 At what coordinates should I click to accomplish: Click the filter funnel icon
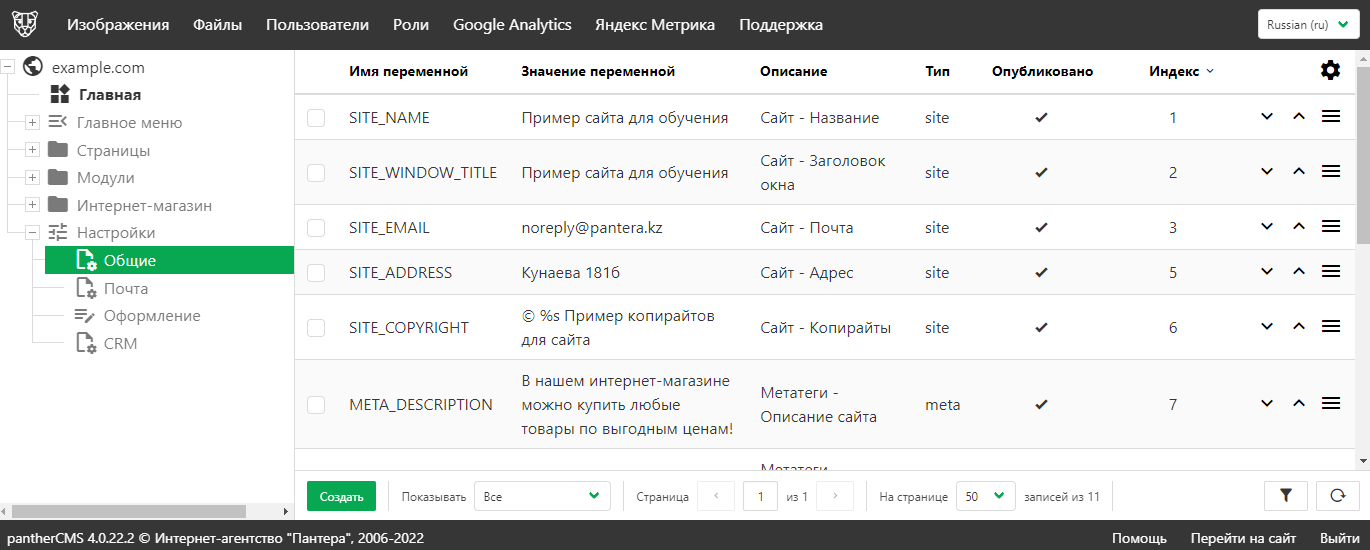(1286, 496)
